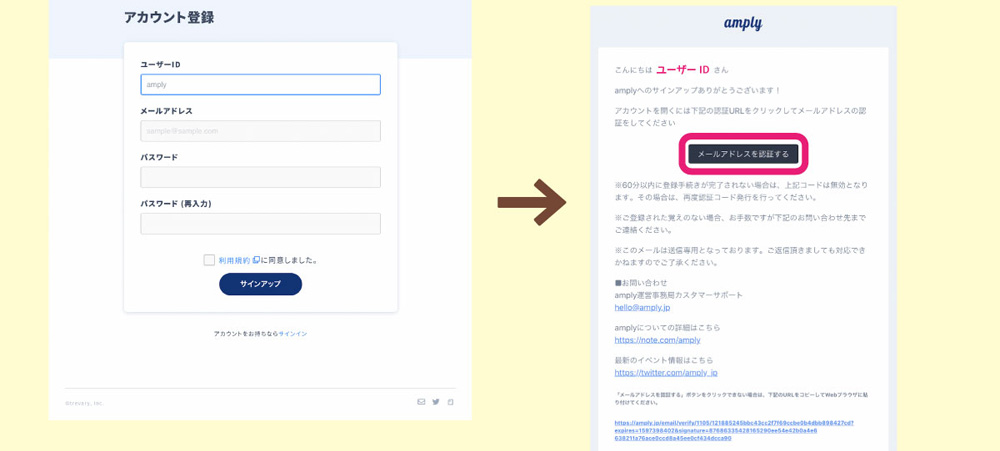Open the hello@amply.jp email link
Viewport: 1000px width, 451px height.
pos(642,307)
